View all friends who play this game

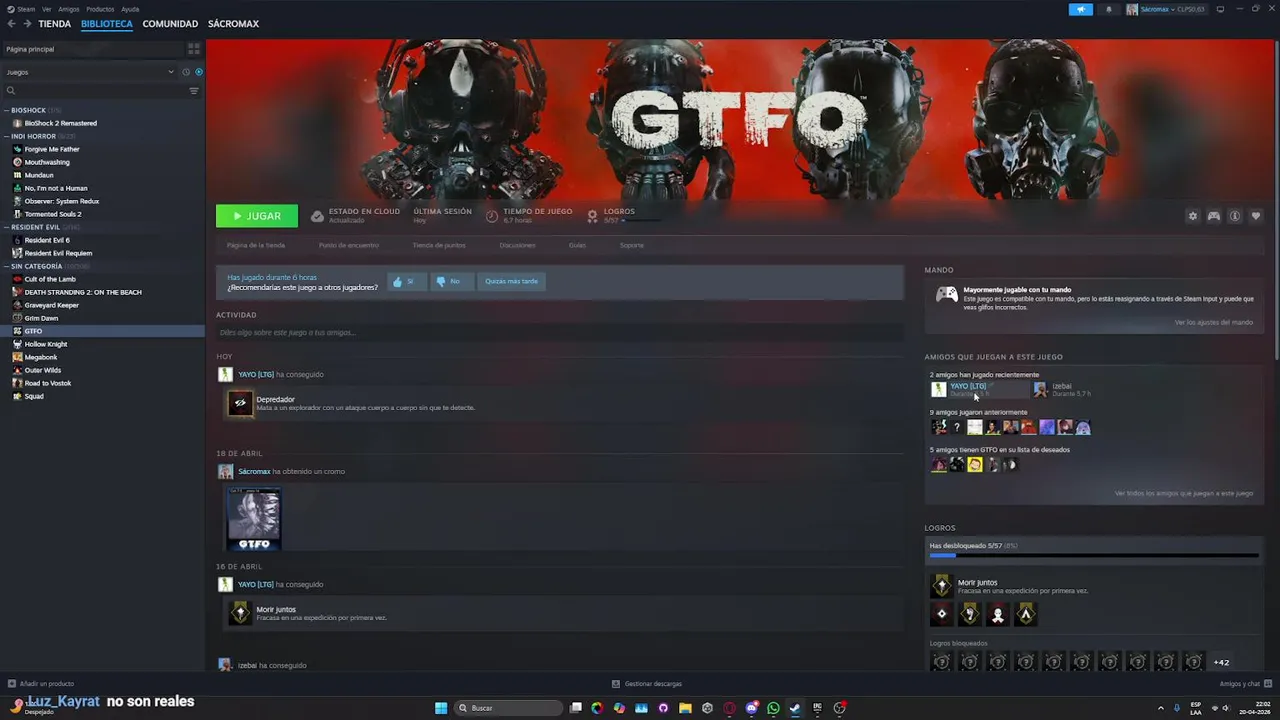1184,493
